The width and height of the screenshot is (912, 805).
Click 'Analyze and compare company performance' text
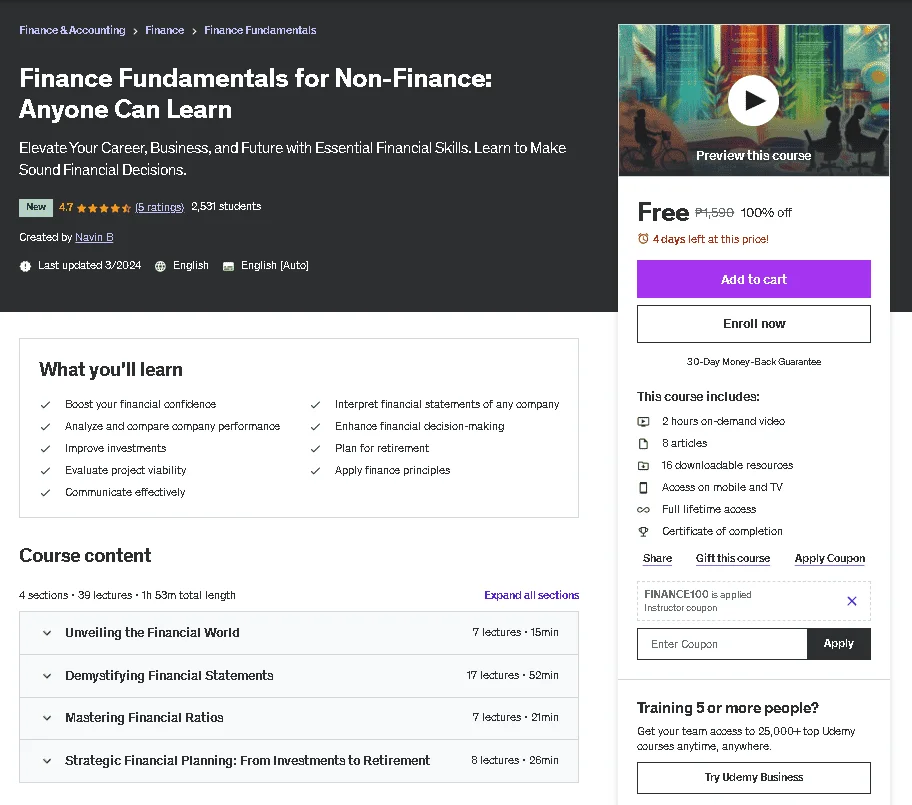[x=172, y=426]
